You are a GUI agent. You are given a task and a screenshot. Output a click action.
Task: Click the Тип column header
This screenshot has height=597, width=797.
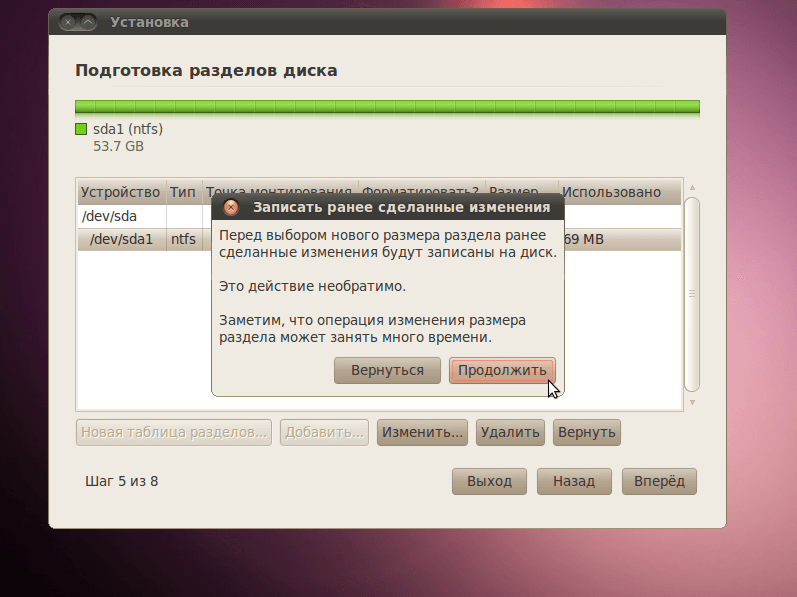(184, 192)
